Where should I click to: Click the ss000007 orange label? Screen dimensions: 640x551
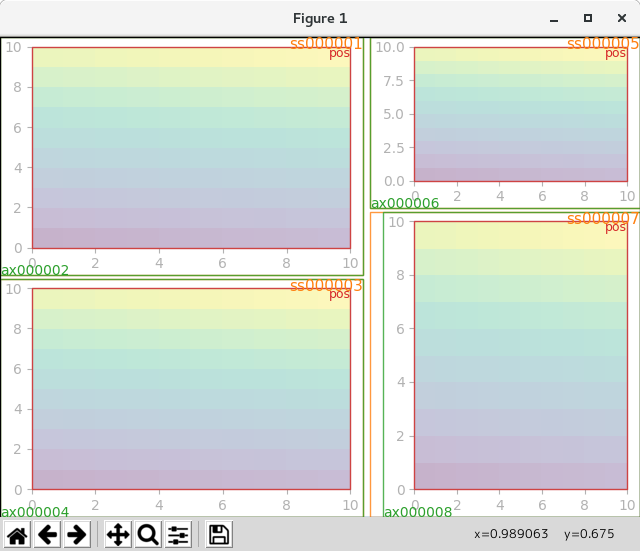tap(603, 218)
